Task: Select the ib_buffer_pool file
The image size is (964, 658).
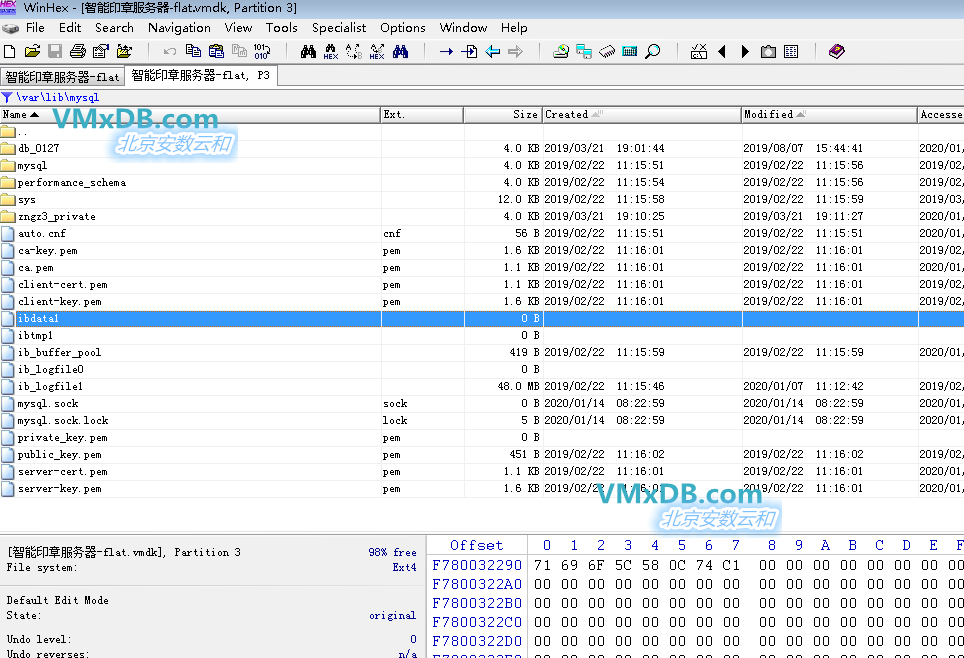Action: pyautogui.click(x=59, y=352)
